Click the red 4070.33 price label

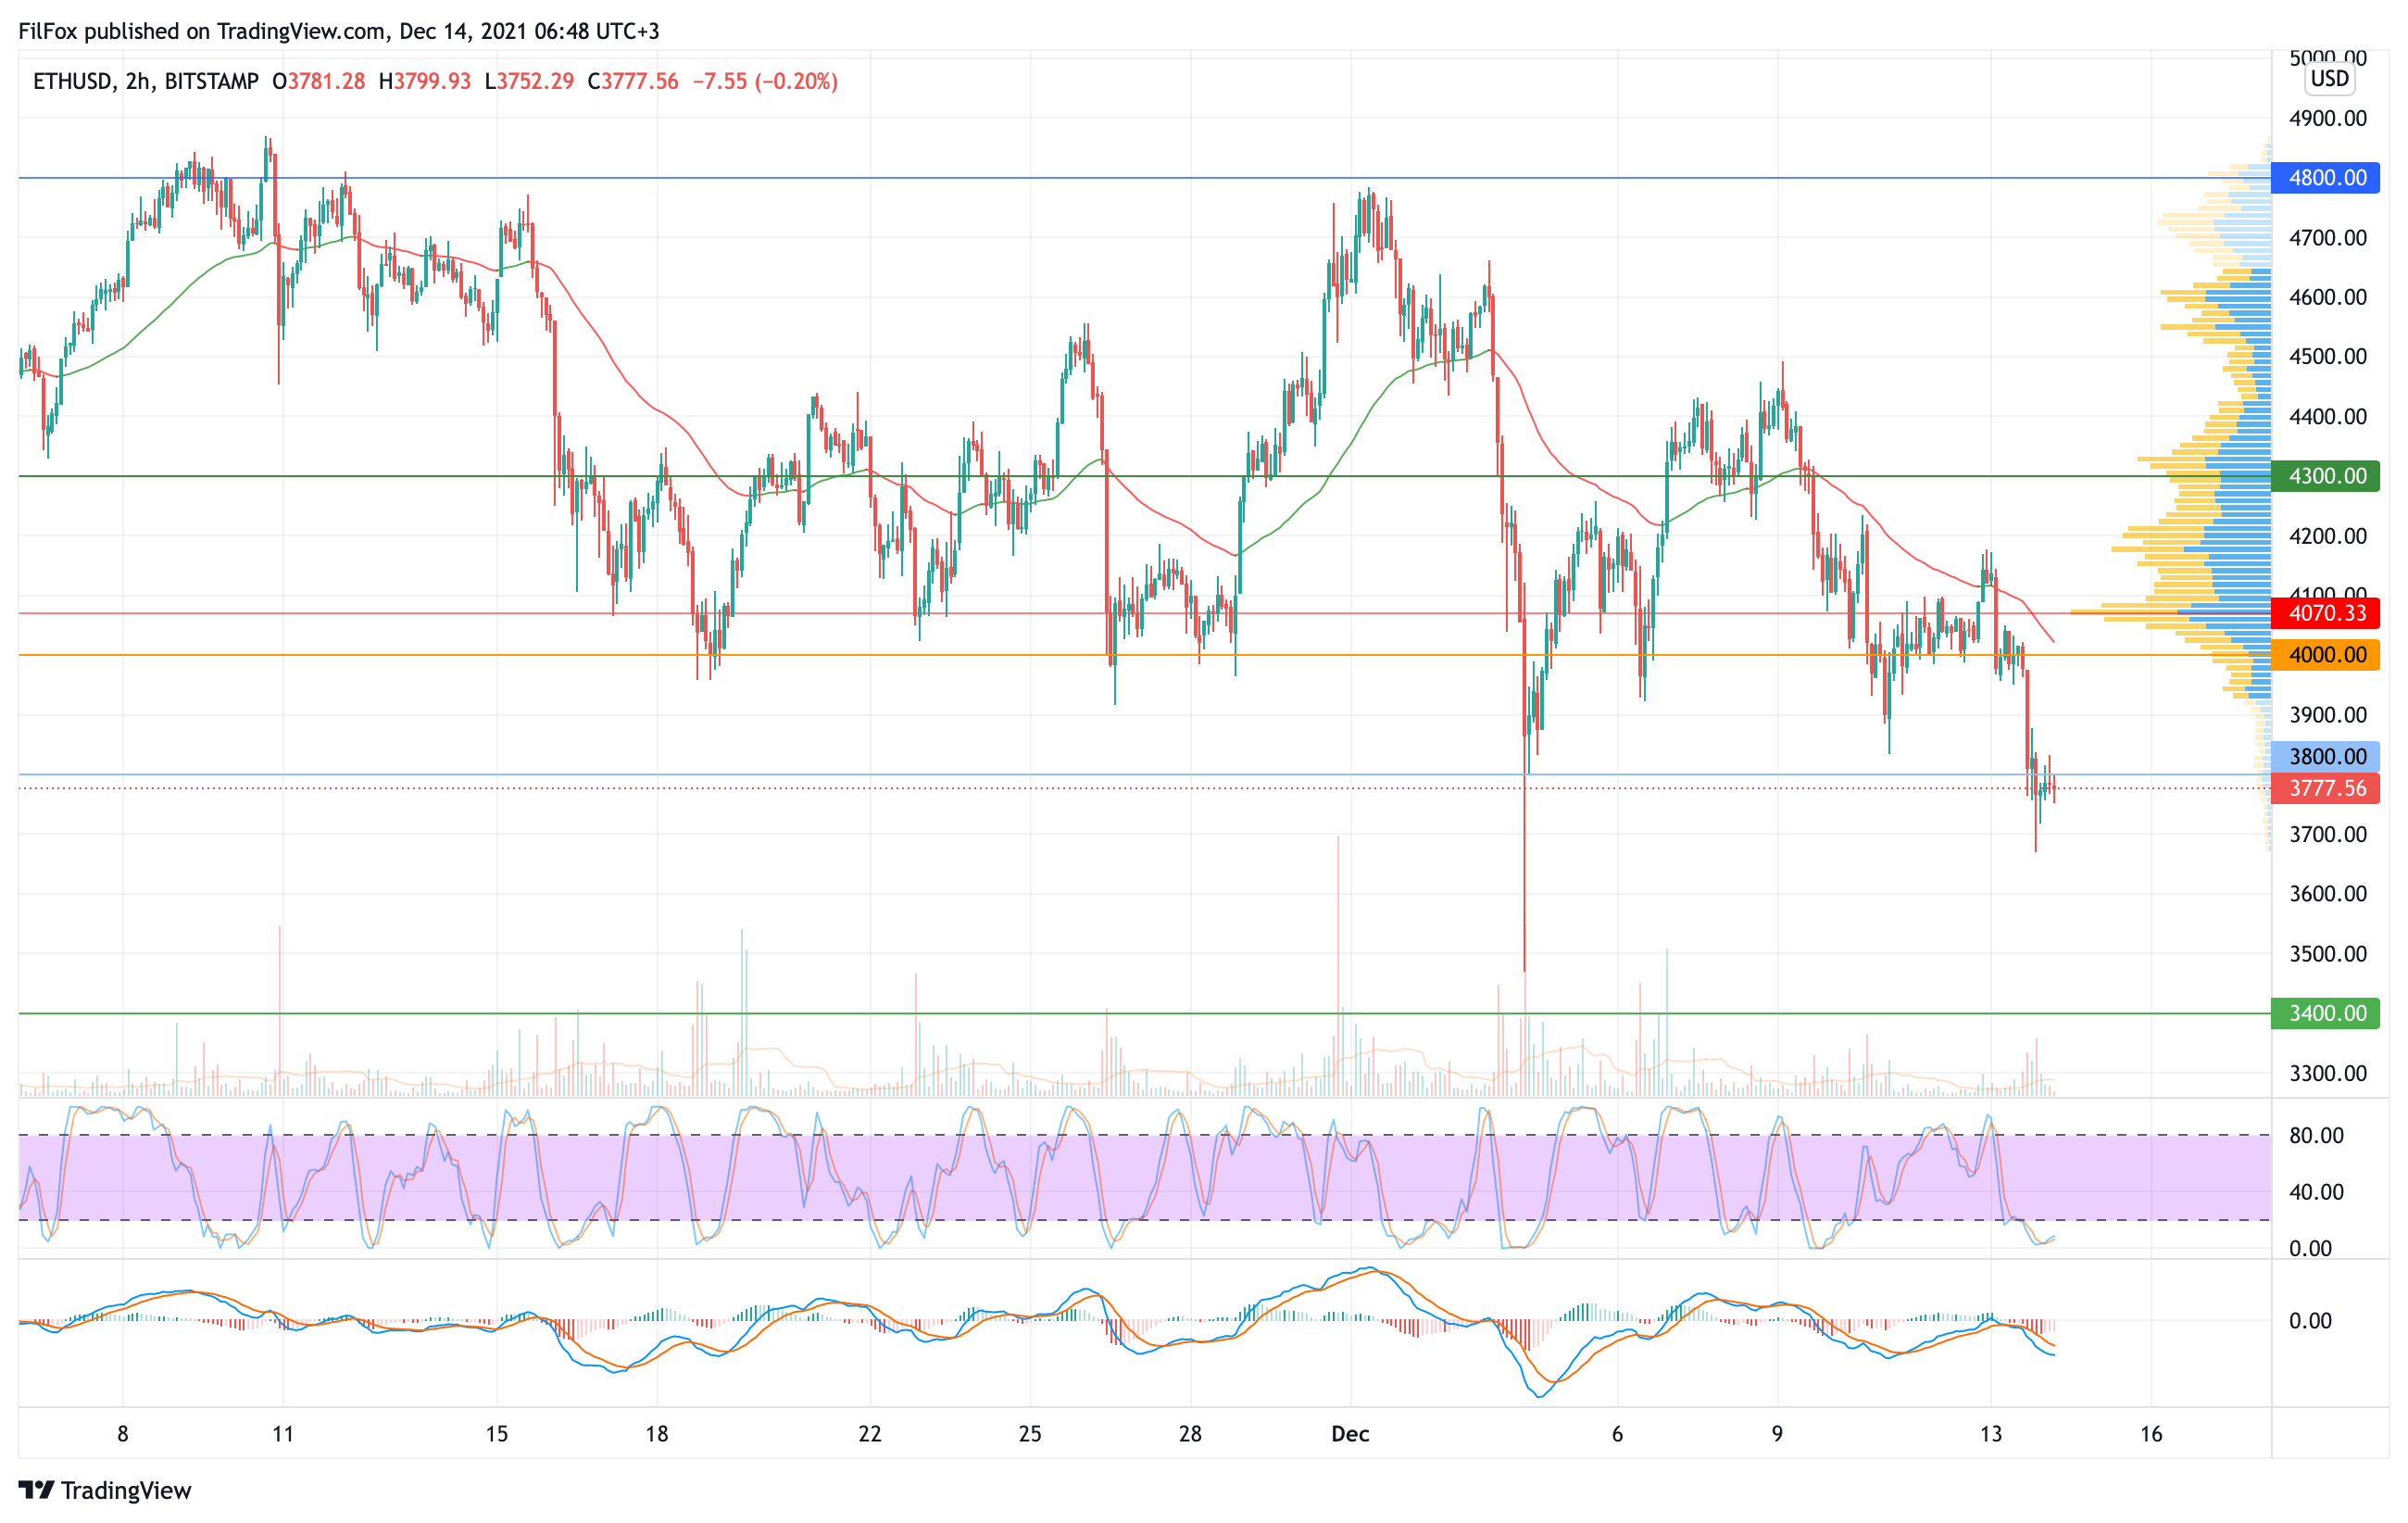coord(2326,613)
